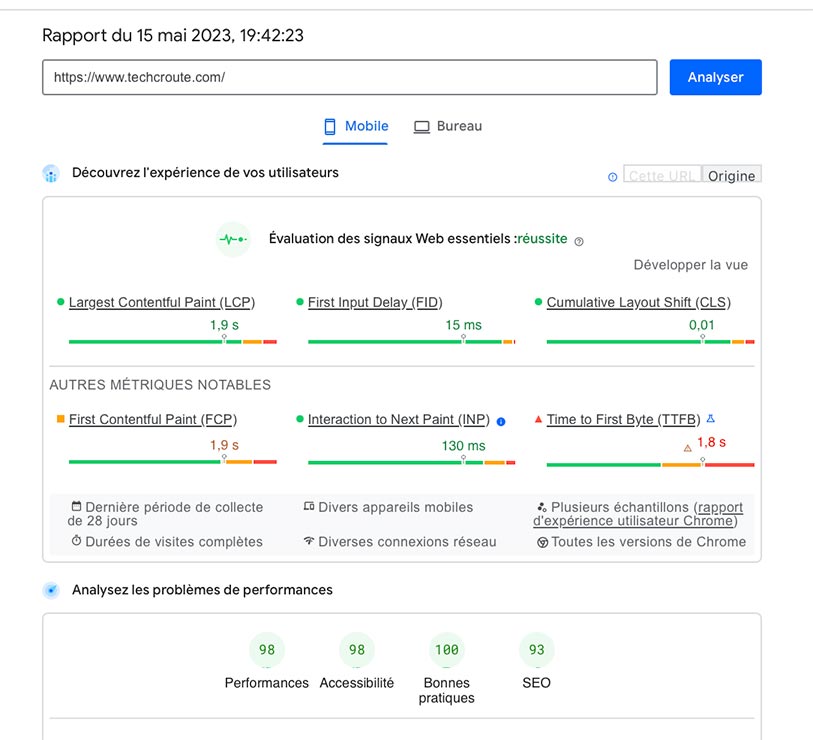Image resolution: width=813 pixels, height=740 pixels.
Task: Click the mobile phone icon
Action: pos(329,127)
